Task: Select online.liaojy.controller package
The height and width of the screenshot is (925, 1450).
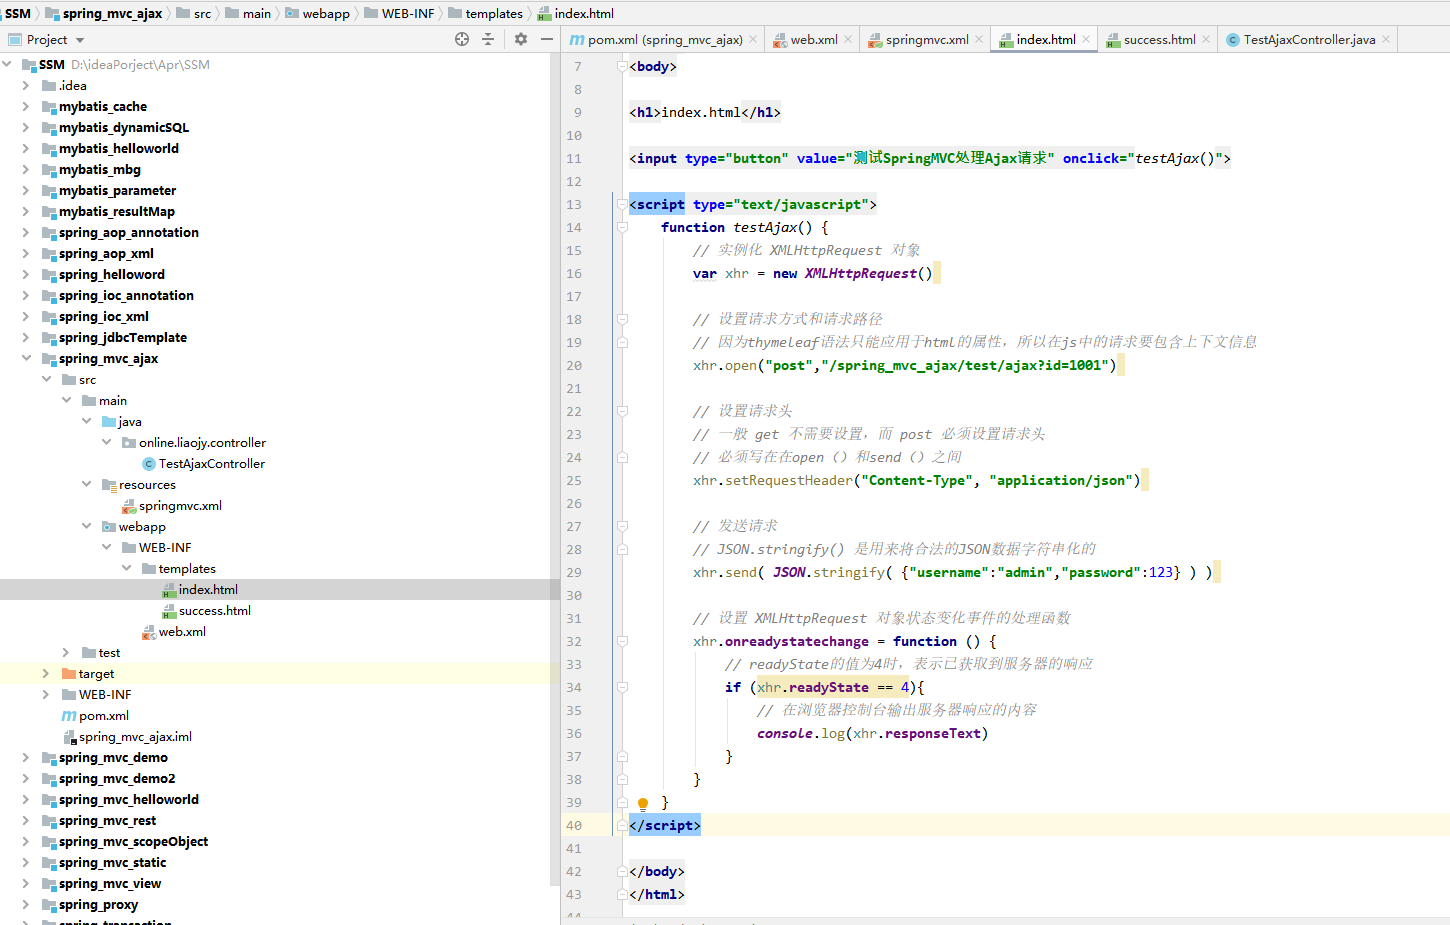Action: click(193, 442)
